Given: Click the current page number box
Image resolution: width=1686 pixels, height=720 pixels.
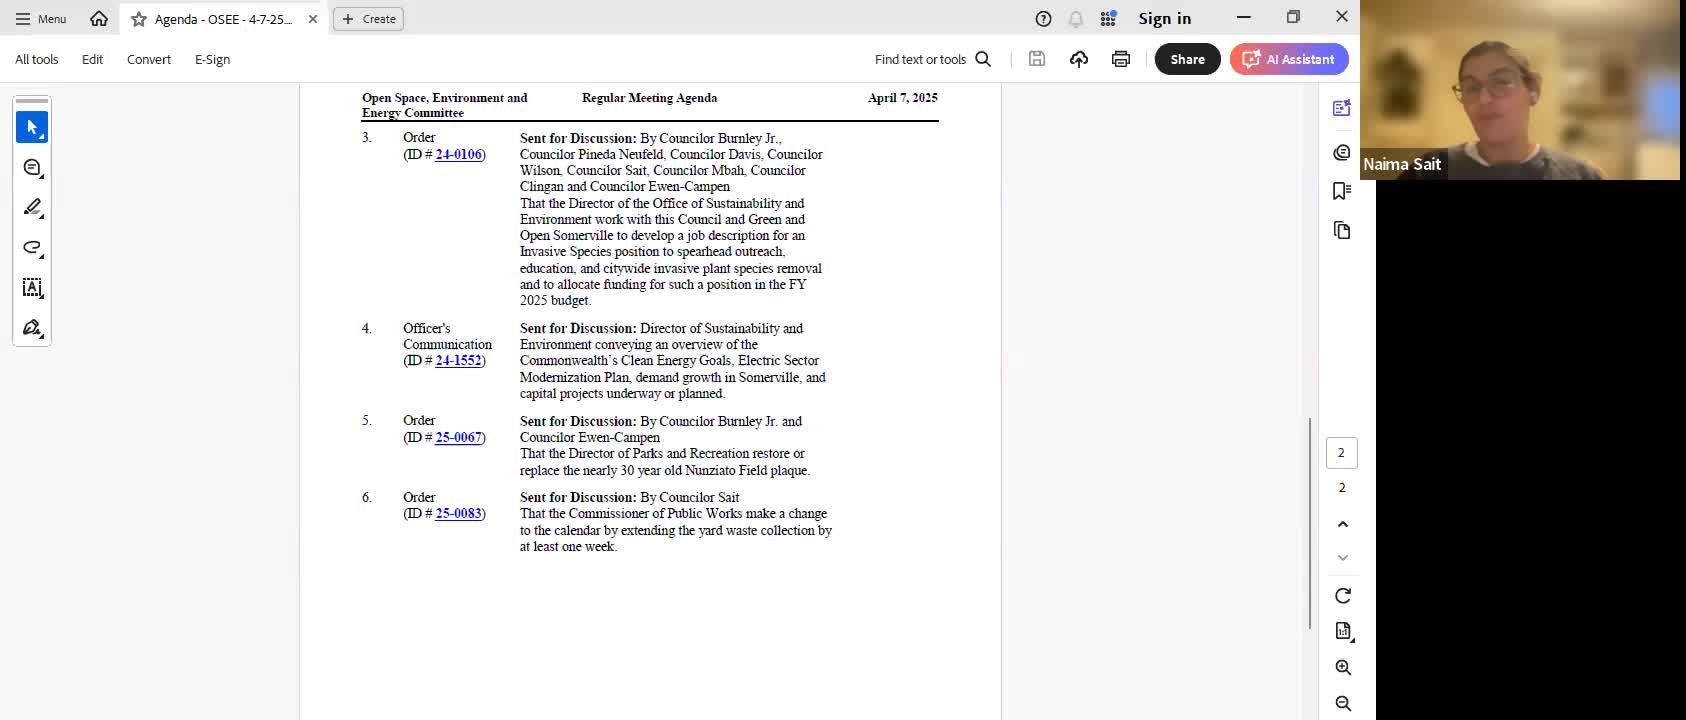Looking at the screenshot, I should pos(1342,453).
